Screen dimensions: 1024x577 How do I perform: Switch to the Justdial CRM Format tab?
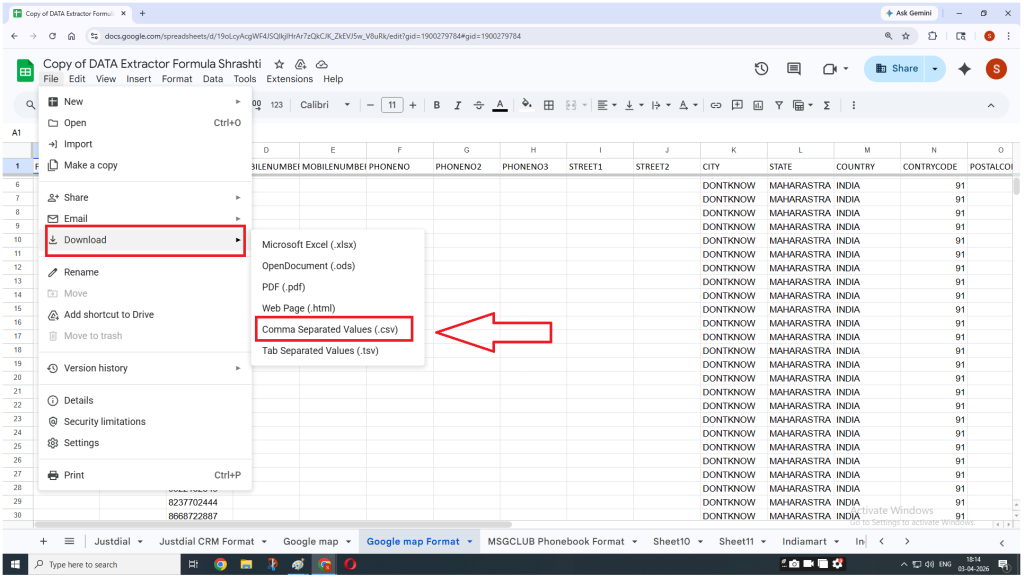pyautogui.click(x=207, y=542)
